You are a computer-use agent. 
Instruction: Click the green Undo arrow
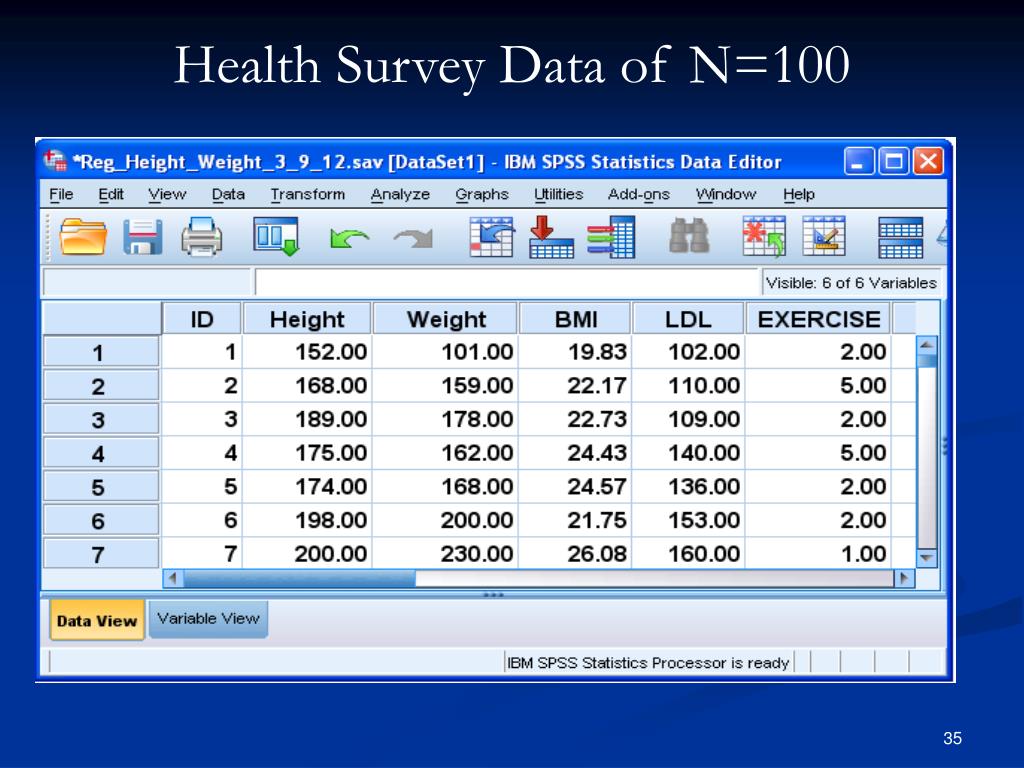coord(349,238)
